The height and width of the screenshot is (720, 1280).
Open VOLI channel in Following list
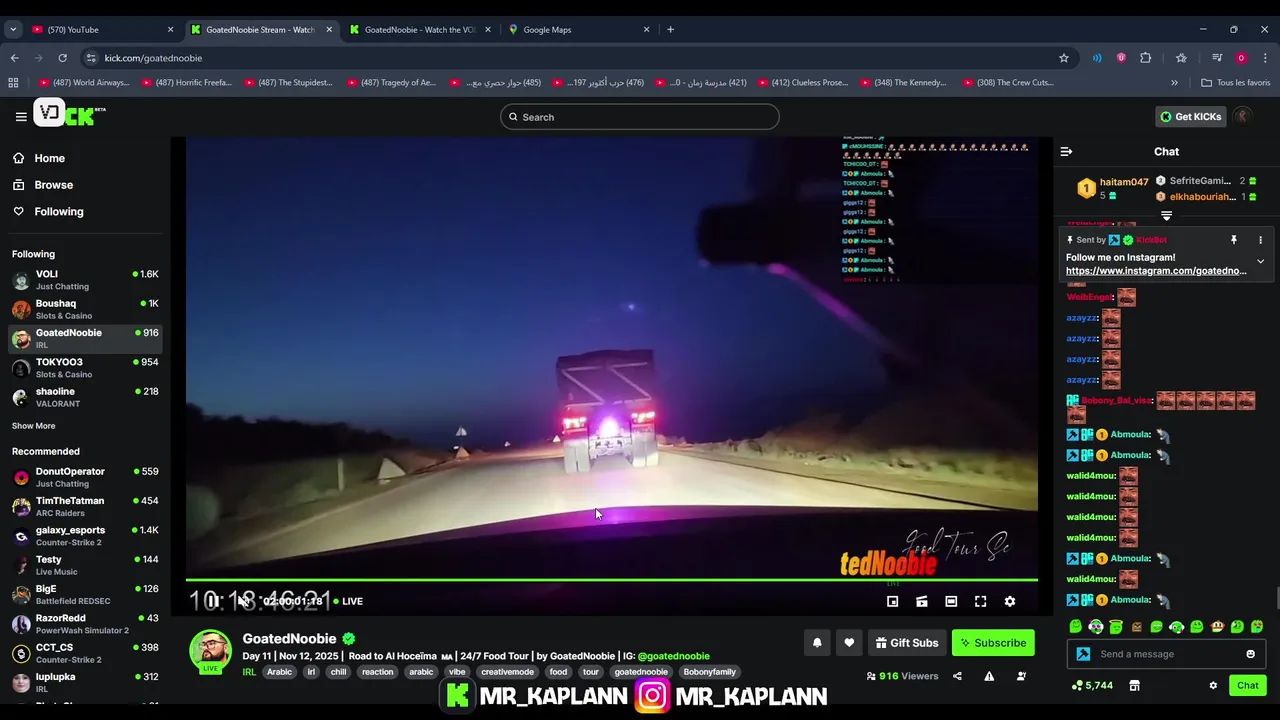(85, 280)
